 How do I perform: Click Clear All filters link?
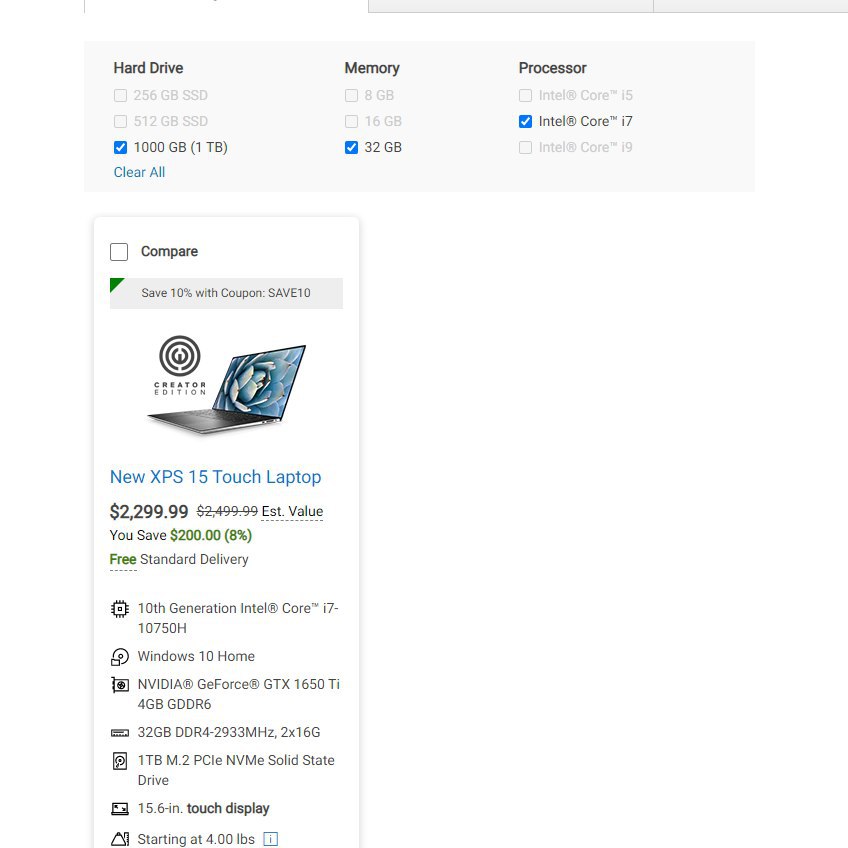(139, 172)
